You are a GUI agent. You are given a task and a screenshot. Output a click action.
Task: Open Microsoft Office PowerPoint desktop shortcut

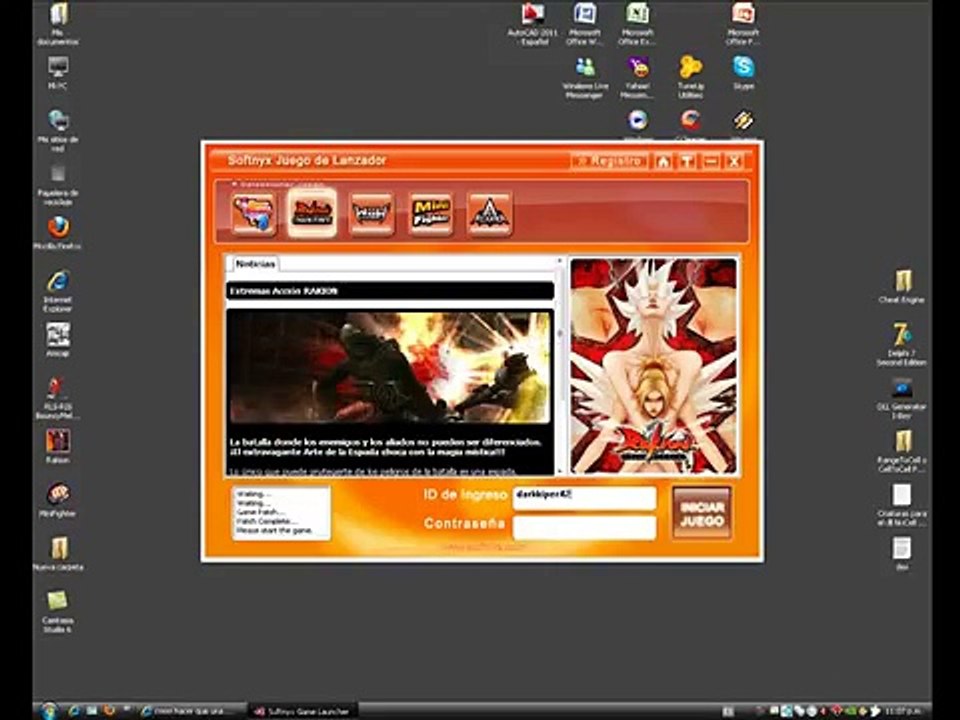coord(743,24)
